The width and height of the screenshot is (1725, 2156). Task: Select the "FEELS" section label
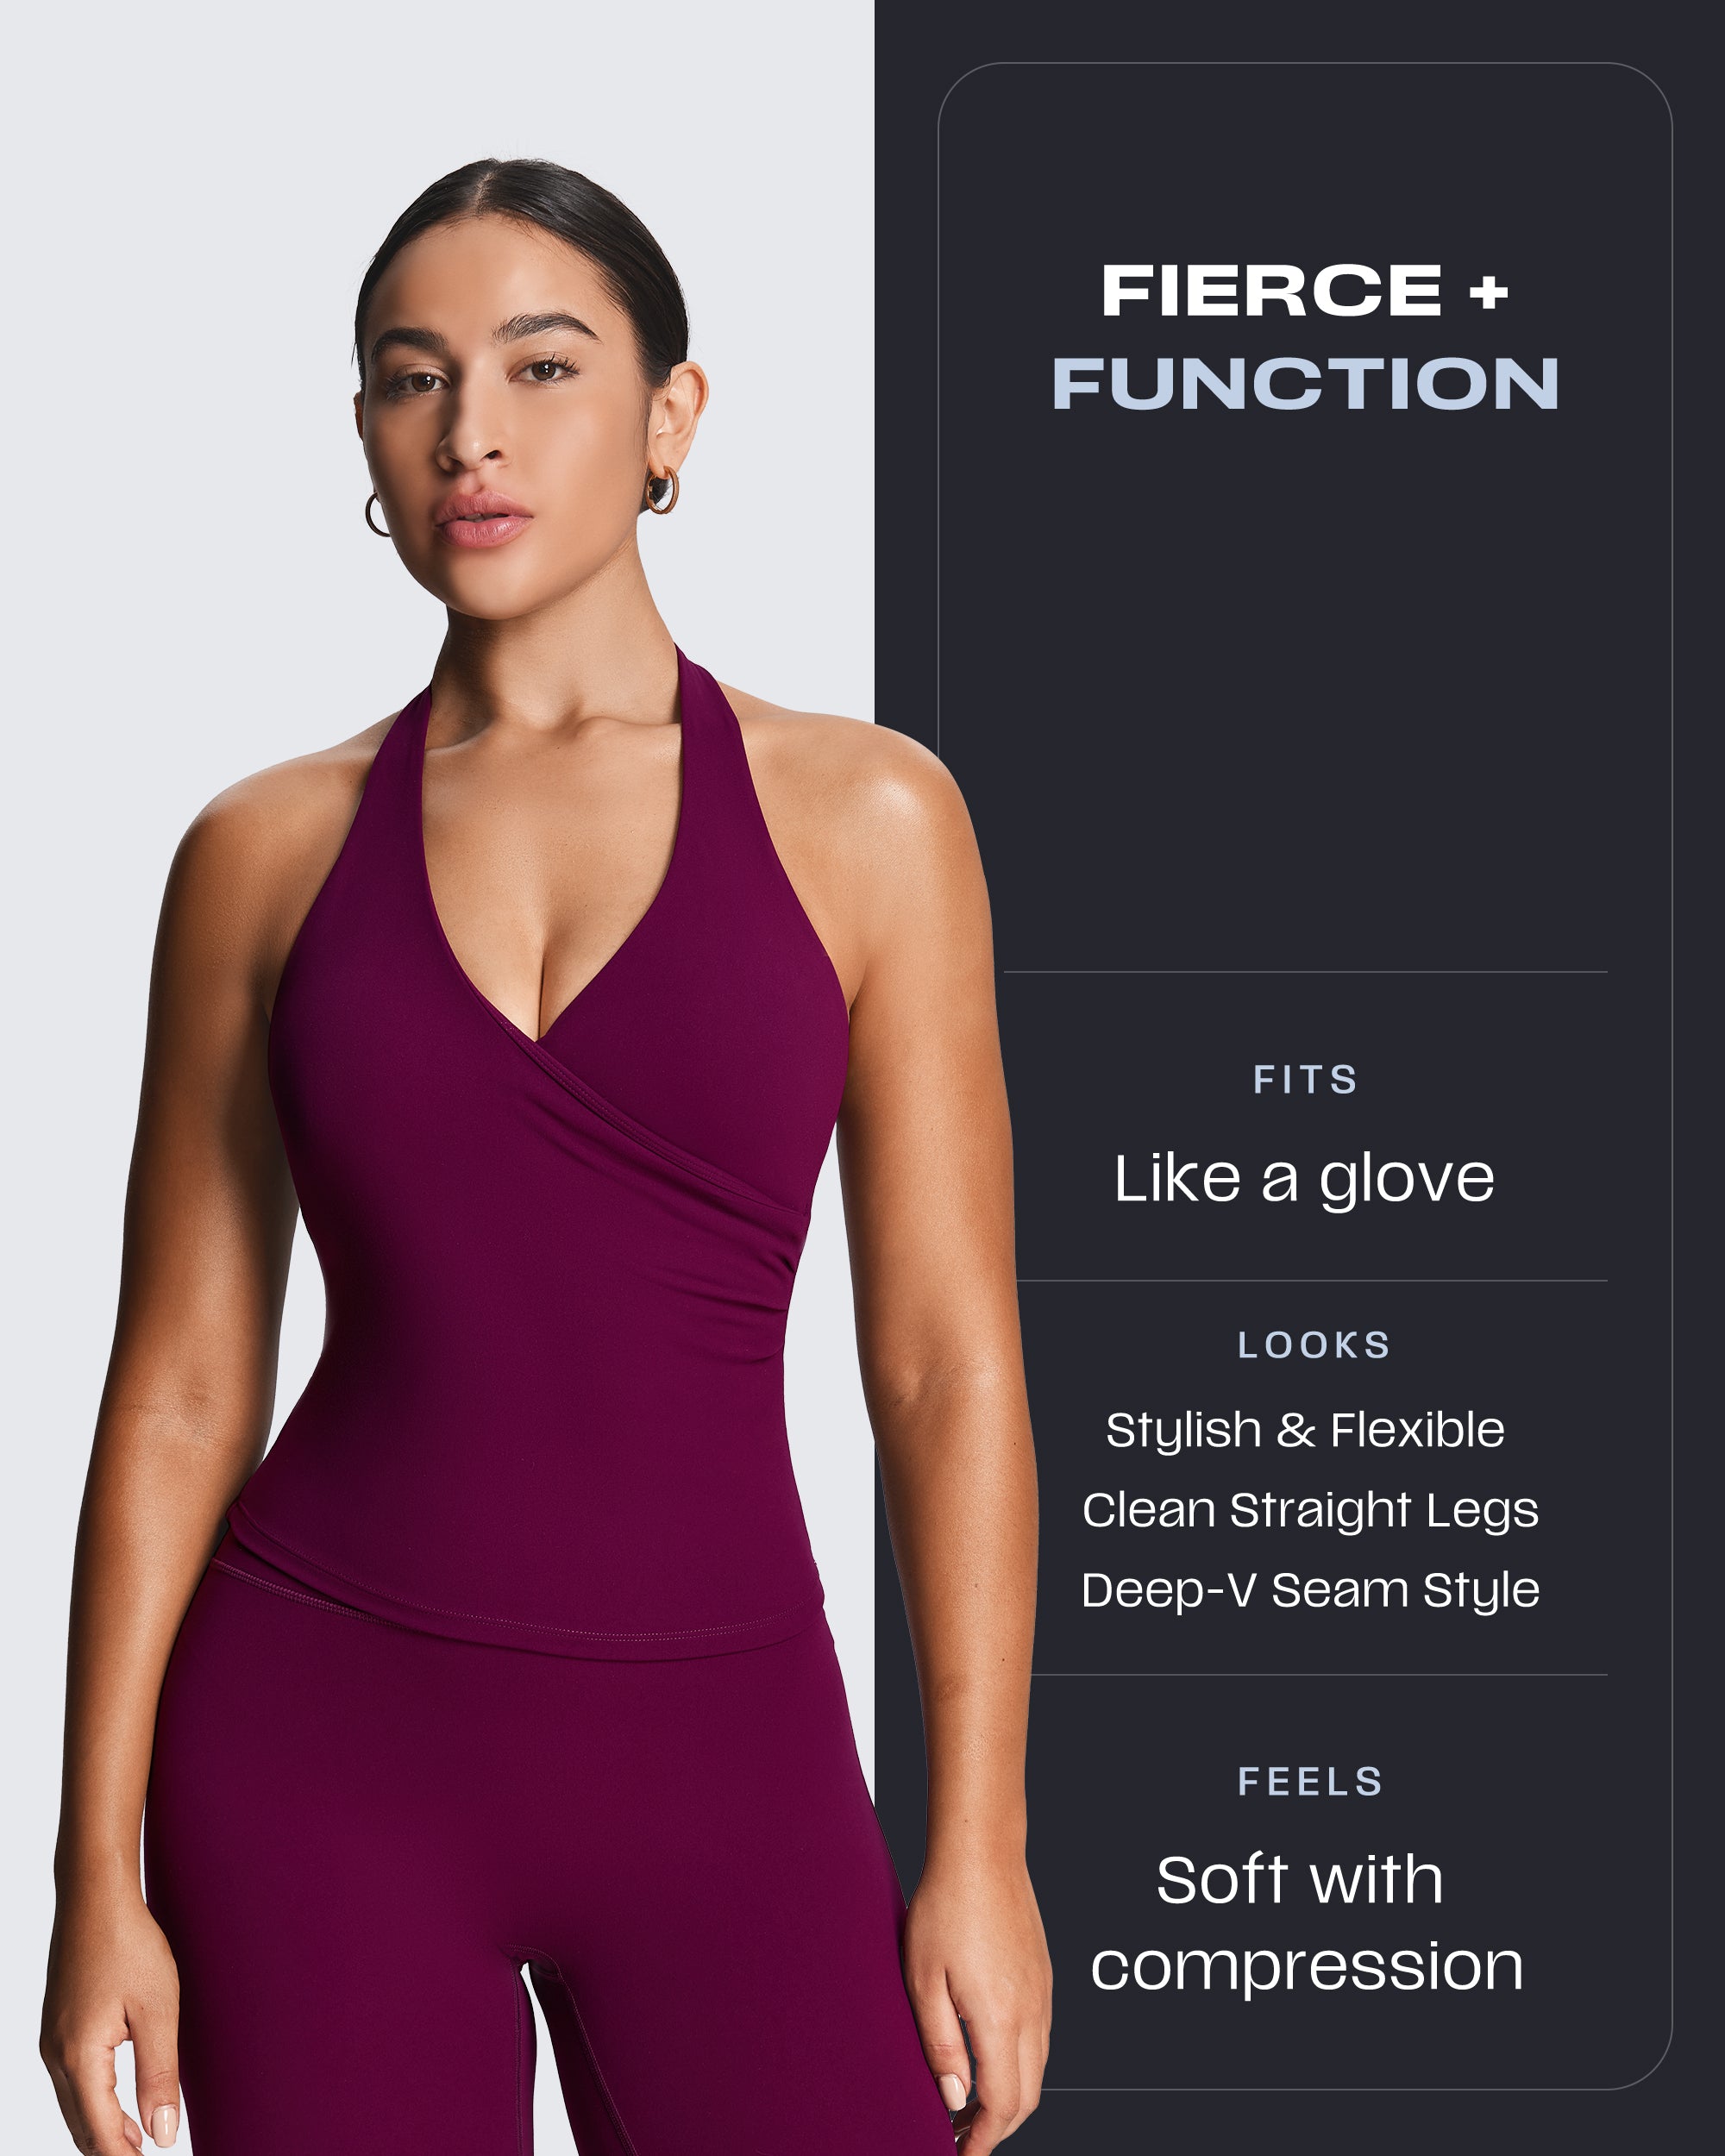point(1310,1782)
